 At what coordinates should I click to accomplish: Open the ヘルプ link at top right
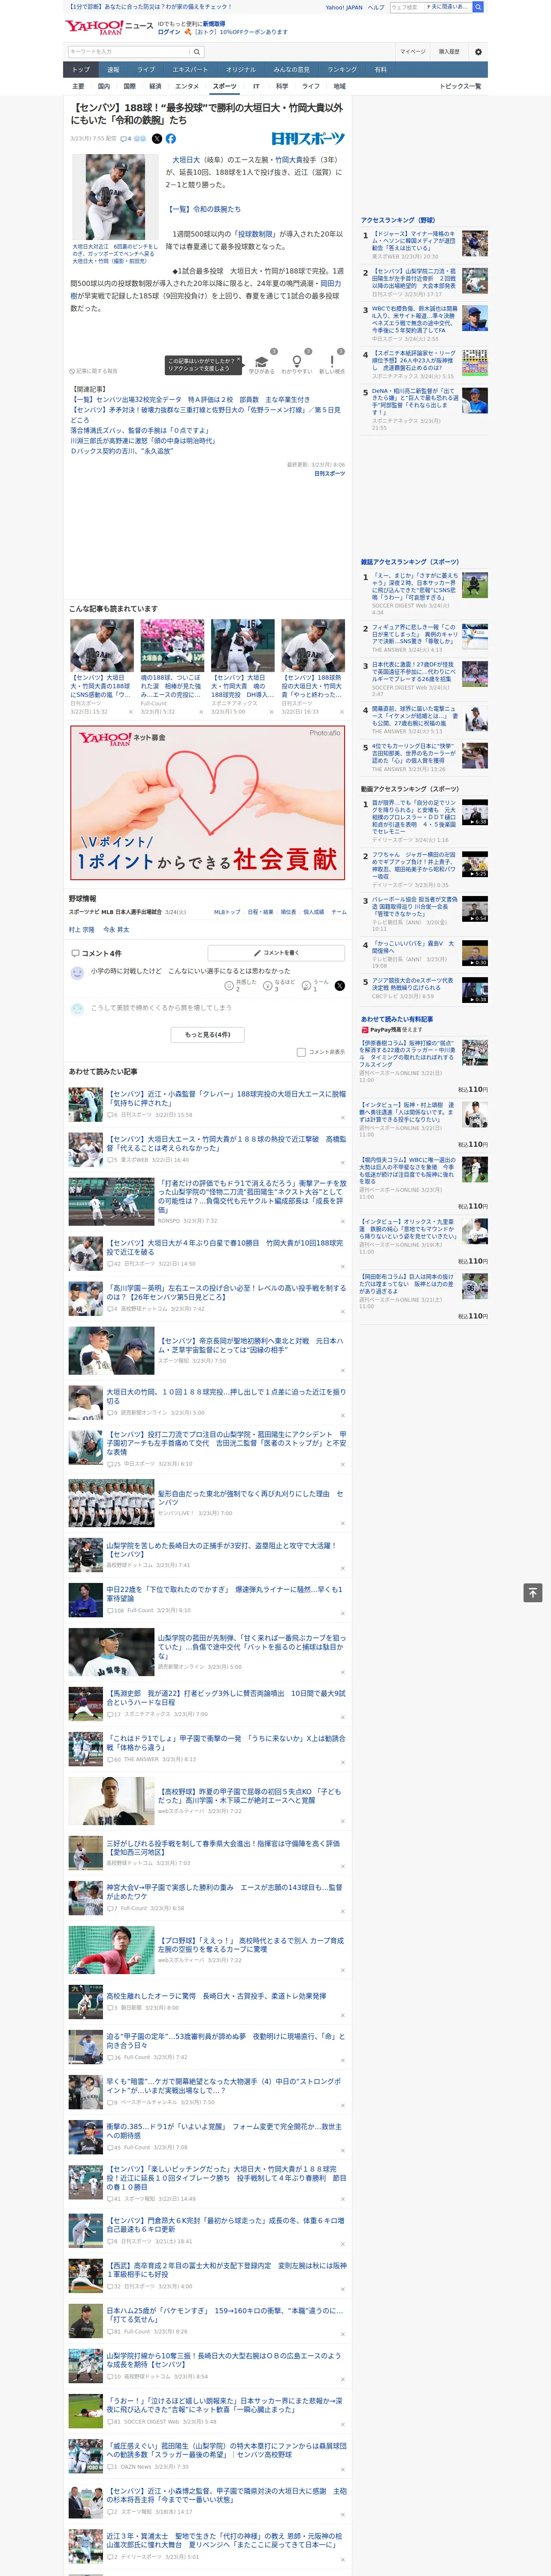(376, 7)
